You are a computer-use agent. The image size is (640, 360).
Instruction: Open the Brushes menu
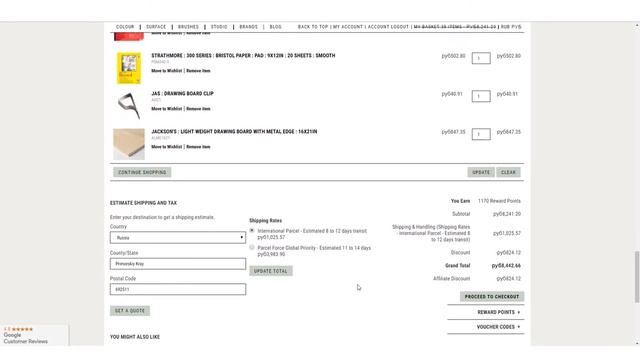188,27
